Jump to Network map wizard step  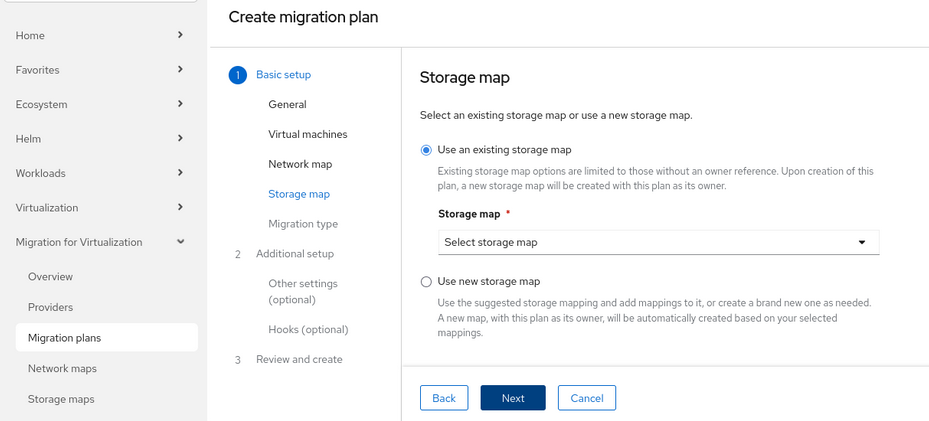point(300,164)
